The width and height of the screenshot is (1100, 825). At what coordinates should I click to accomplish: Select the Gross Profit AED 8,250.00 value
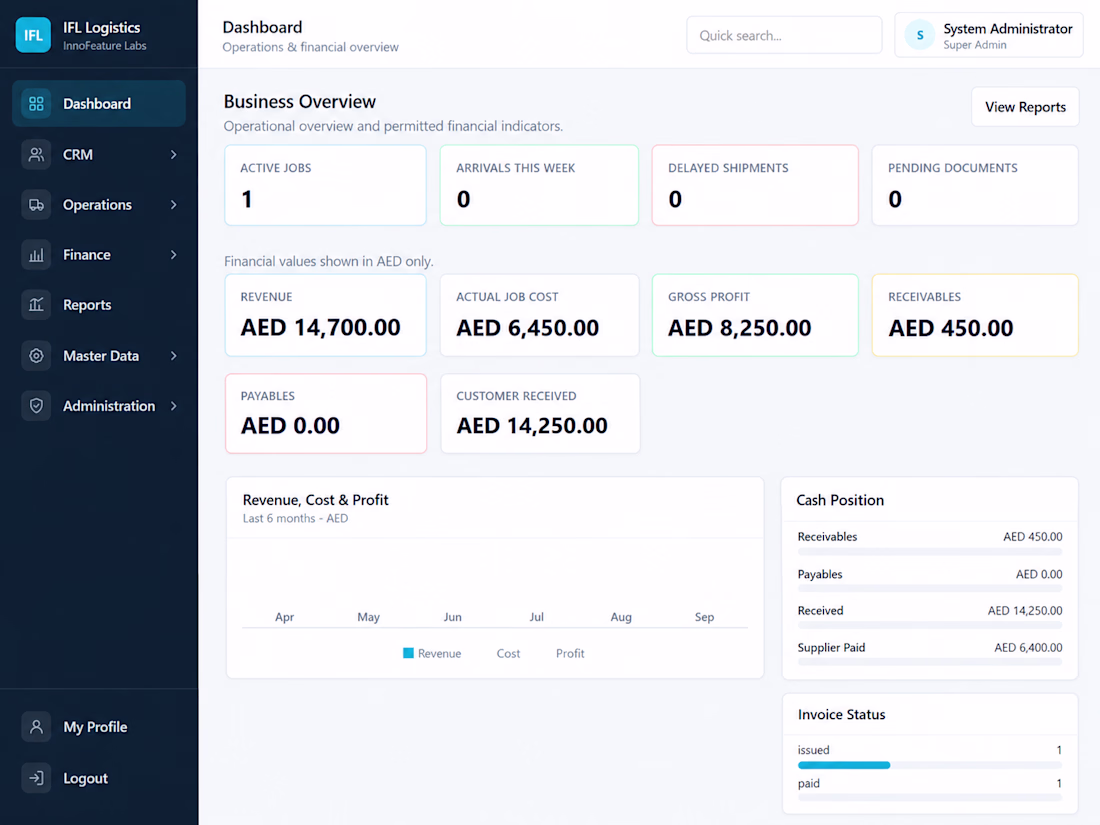tap(739, 328)
